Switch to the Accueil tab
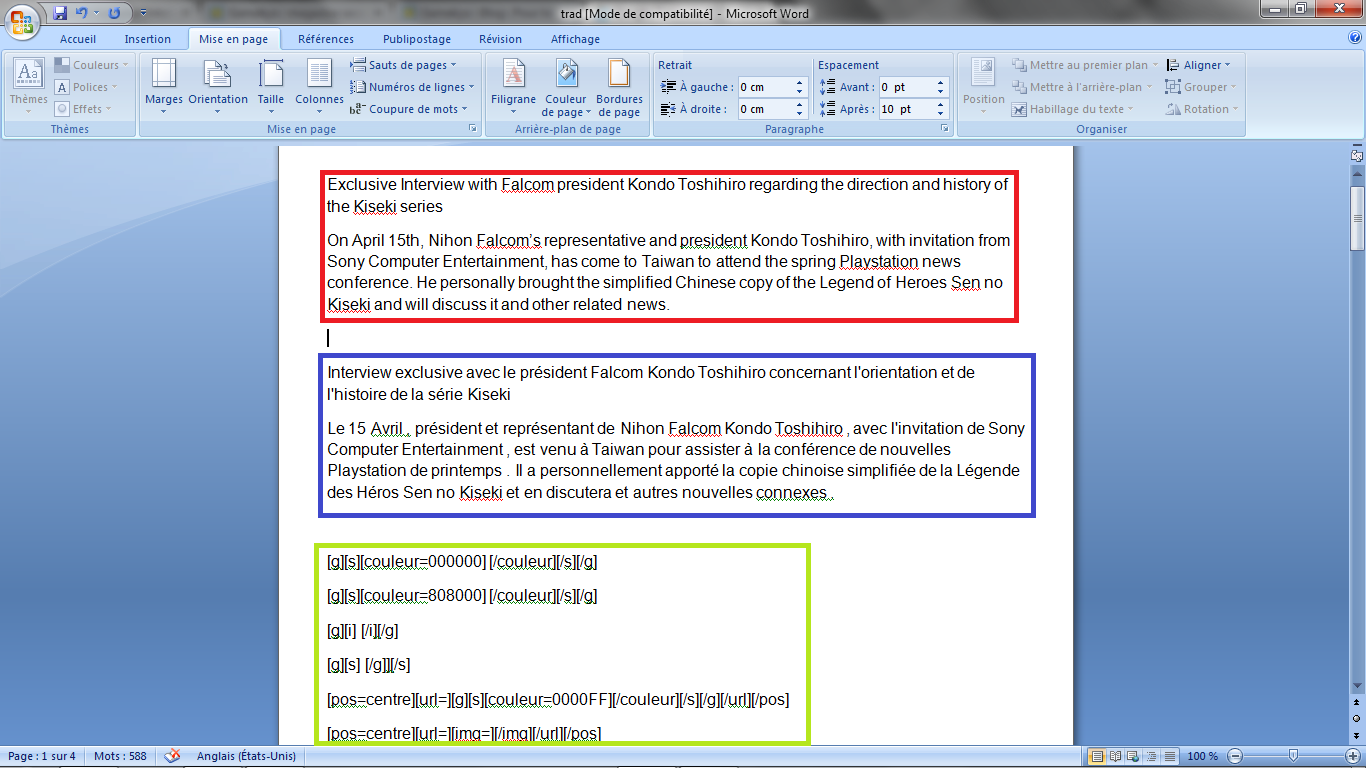 tap(78, 39)
